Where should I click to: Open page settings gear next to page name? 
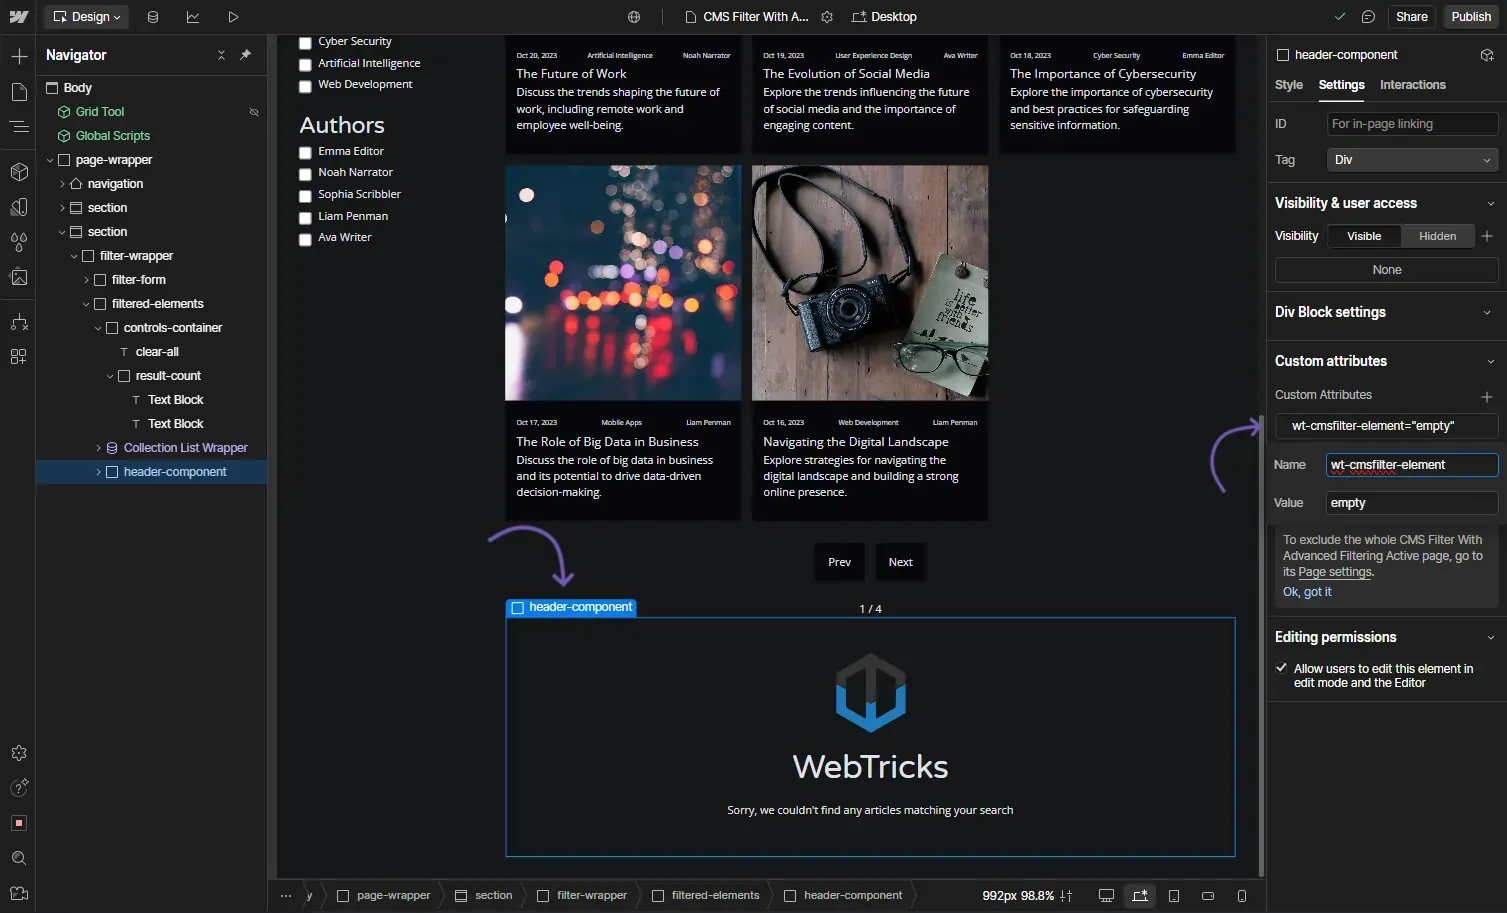827,17
